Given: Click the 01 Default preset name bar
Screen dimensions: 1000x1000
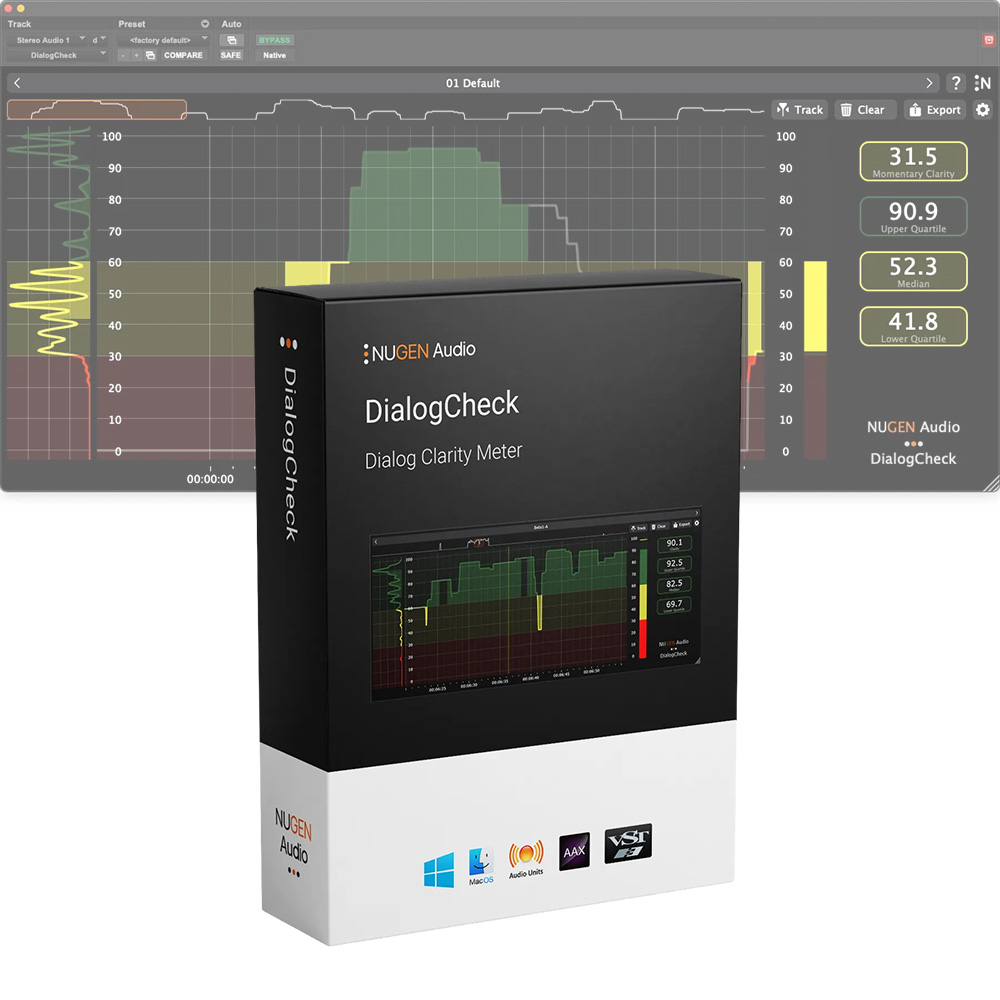Looking at the screenshot, I should tap(473, 83).
